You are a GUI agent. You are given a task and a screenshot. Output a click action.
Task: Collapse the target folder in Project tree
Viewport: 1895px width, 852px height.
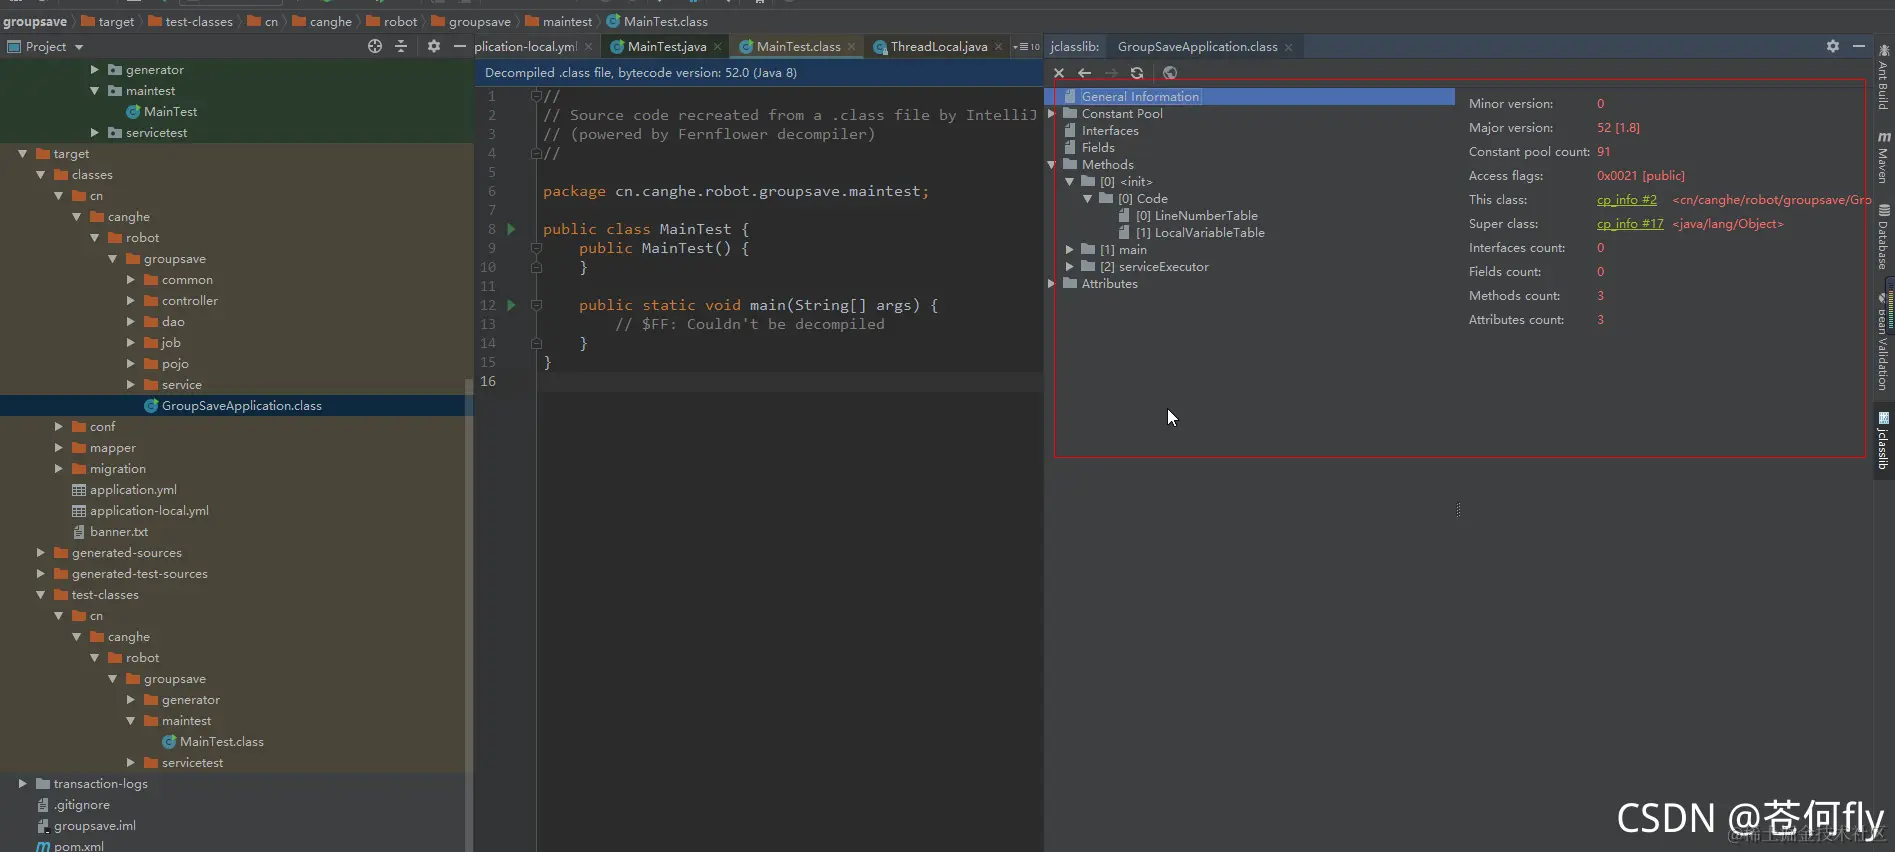click(22, 154)
